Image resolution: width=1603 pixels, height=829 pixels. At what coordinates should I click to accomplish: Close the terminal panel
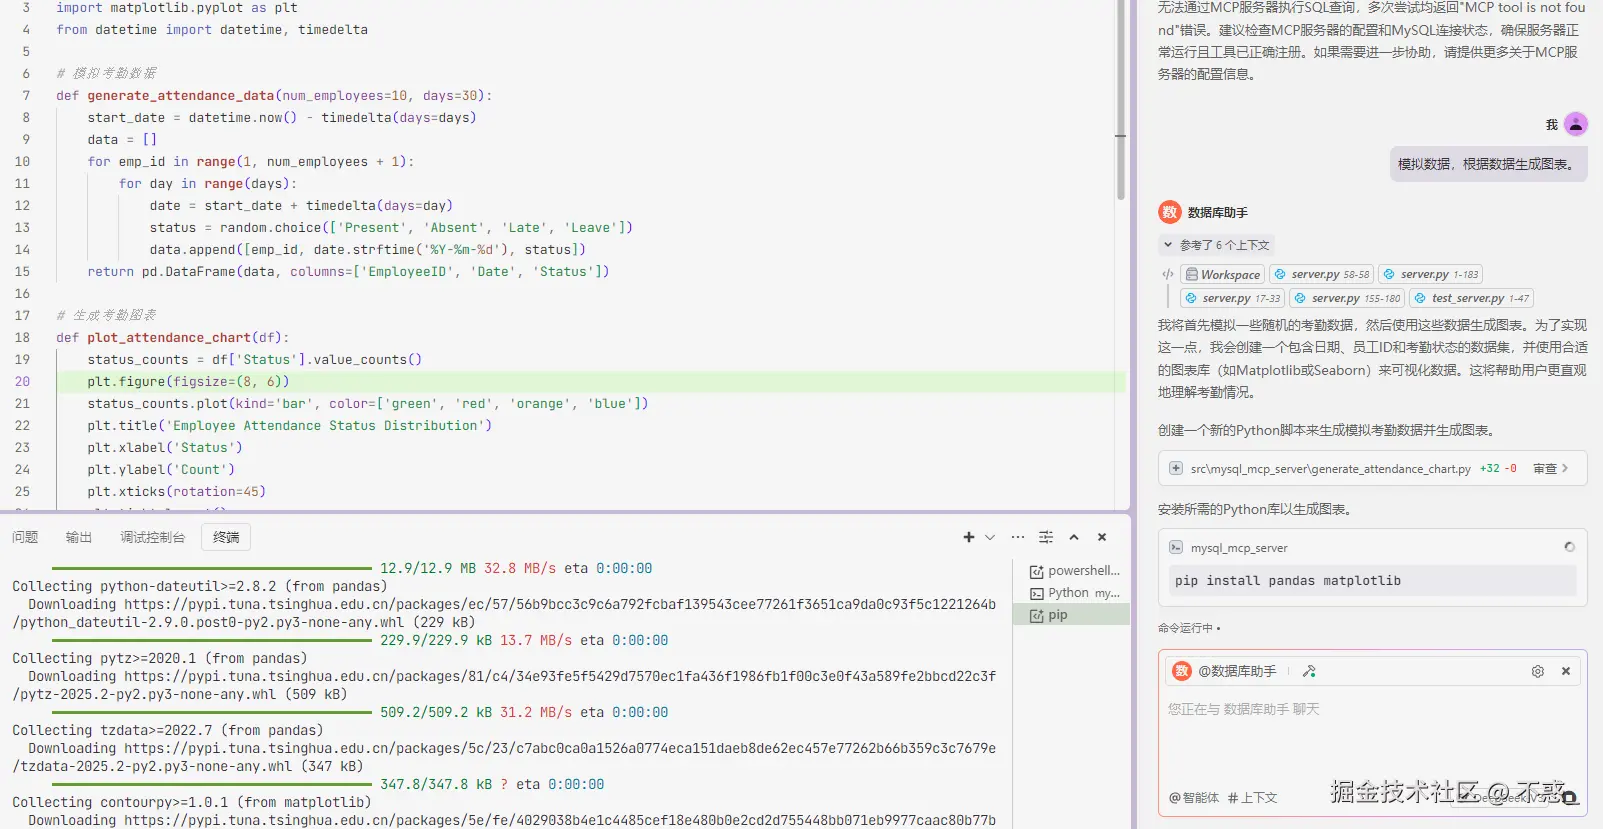[1102, 537]
